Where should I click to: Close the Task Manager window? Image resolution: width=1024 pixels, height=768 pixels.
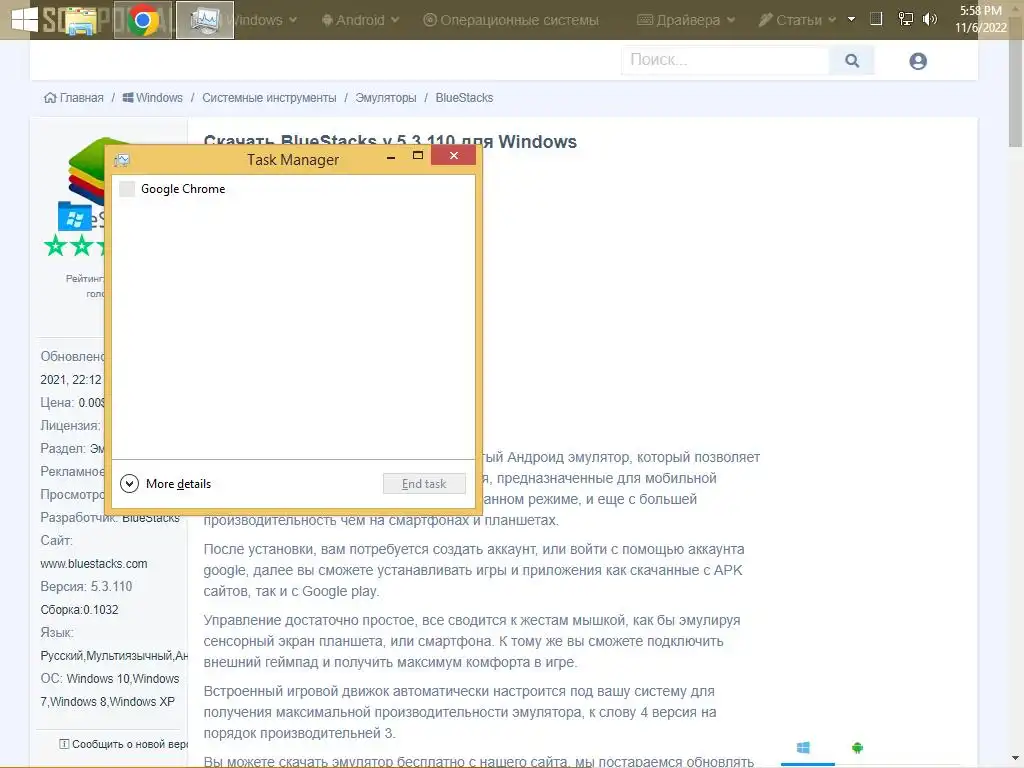point(454,155)
